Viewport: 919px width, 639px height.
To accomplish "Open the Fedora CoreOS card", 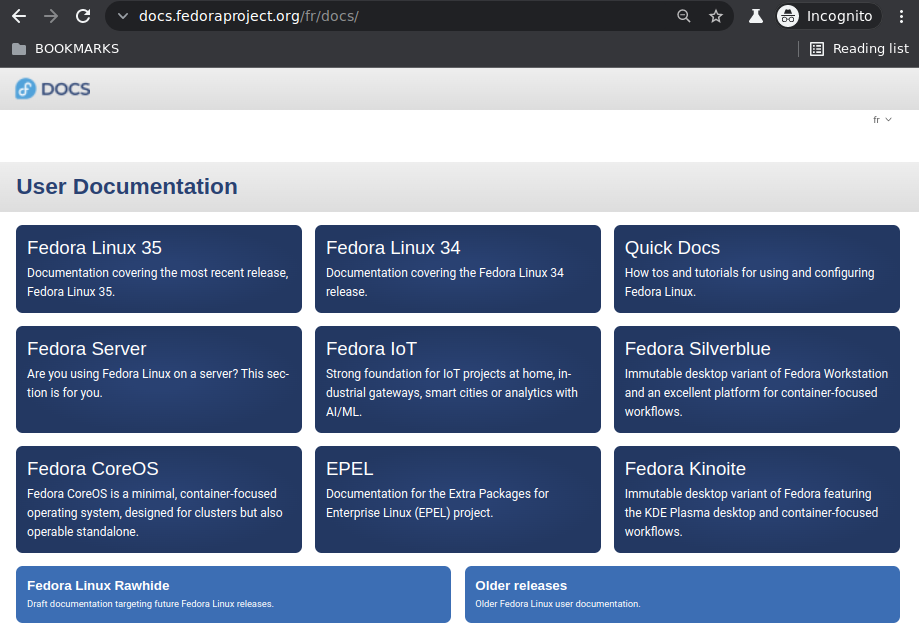I will coord(159,499).
